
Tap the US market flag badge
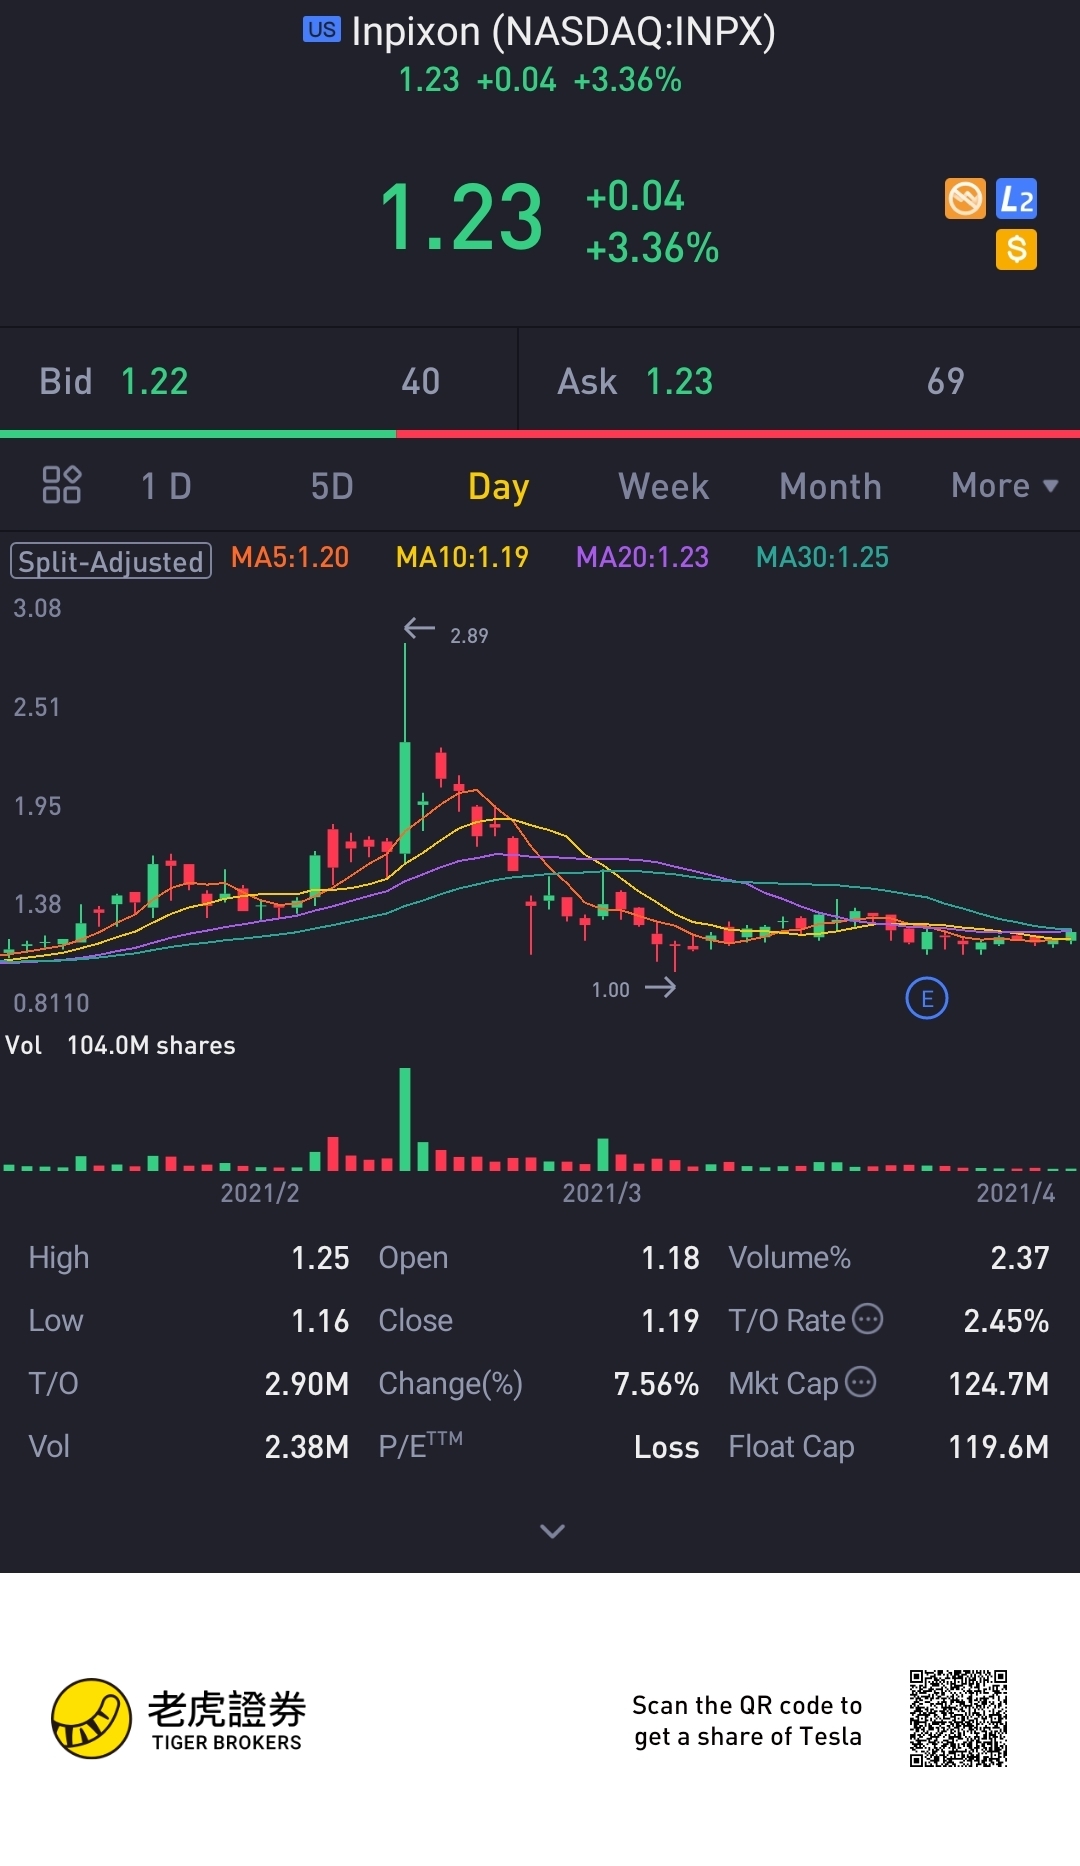(x=322, y=30)
